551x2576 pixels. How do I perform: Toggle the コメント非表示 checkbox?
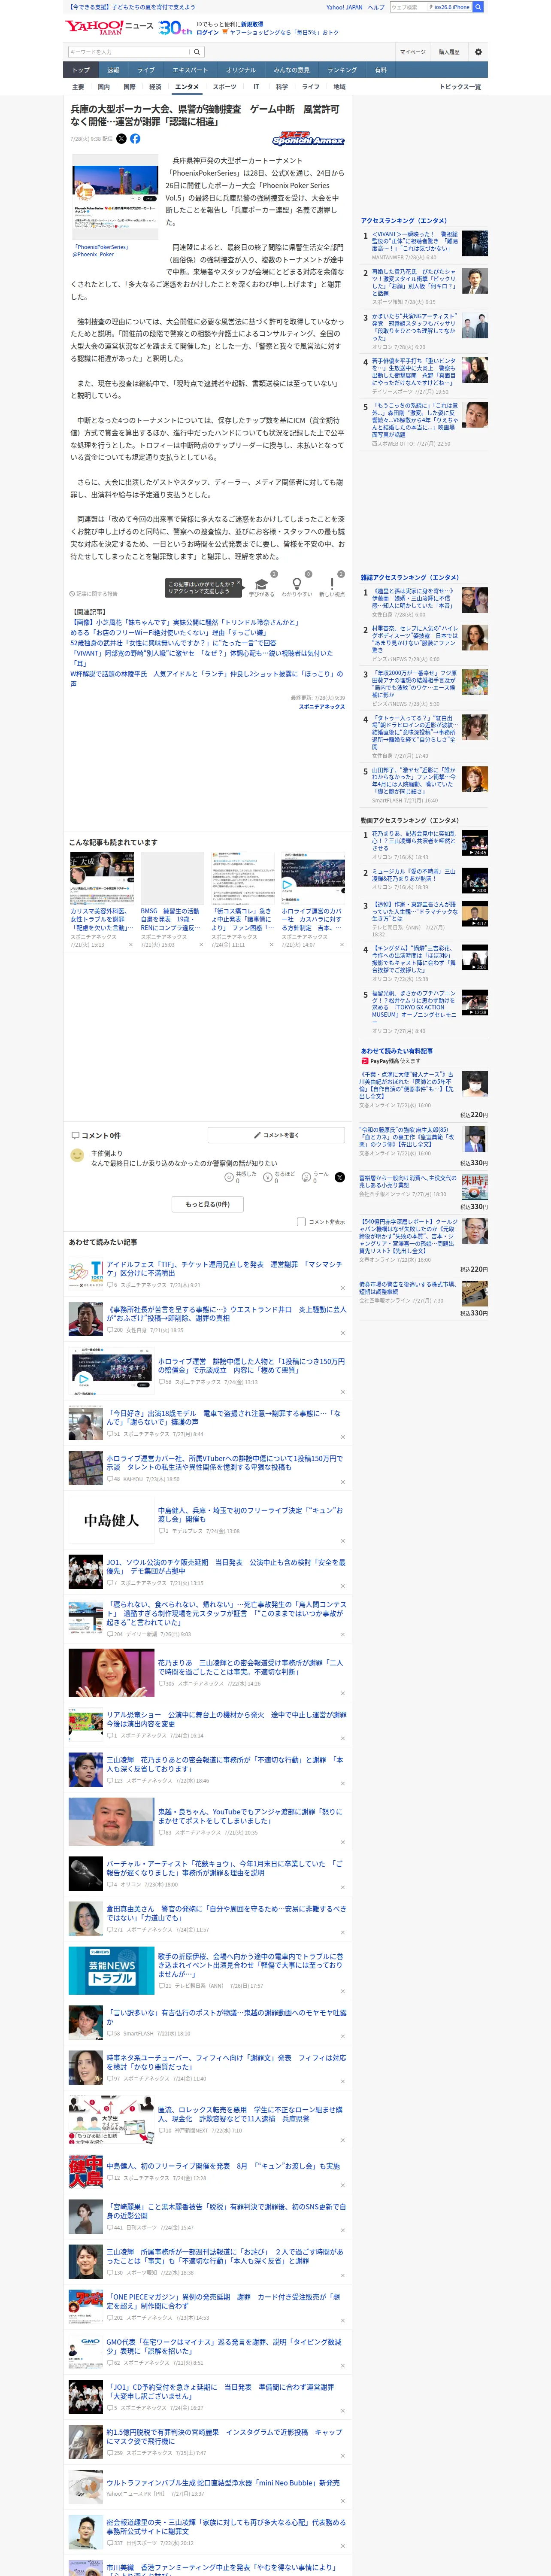(301, 1222)
